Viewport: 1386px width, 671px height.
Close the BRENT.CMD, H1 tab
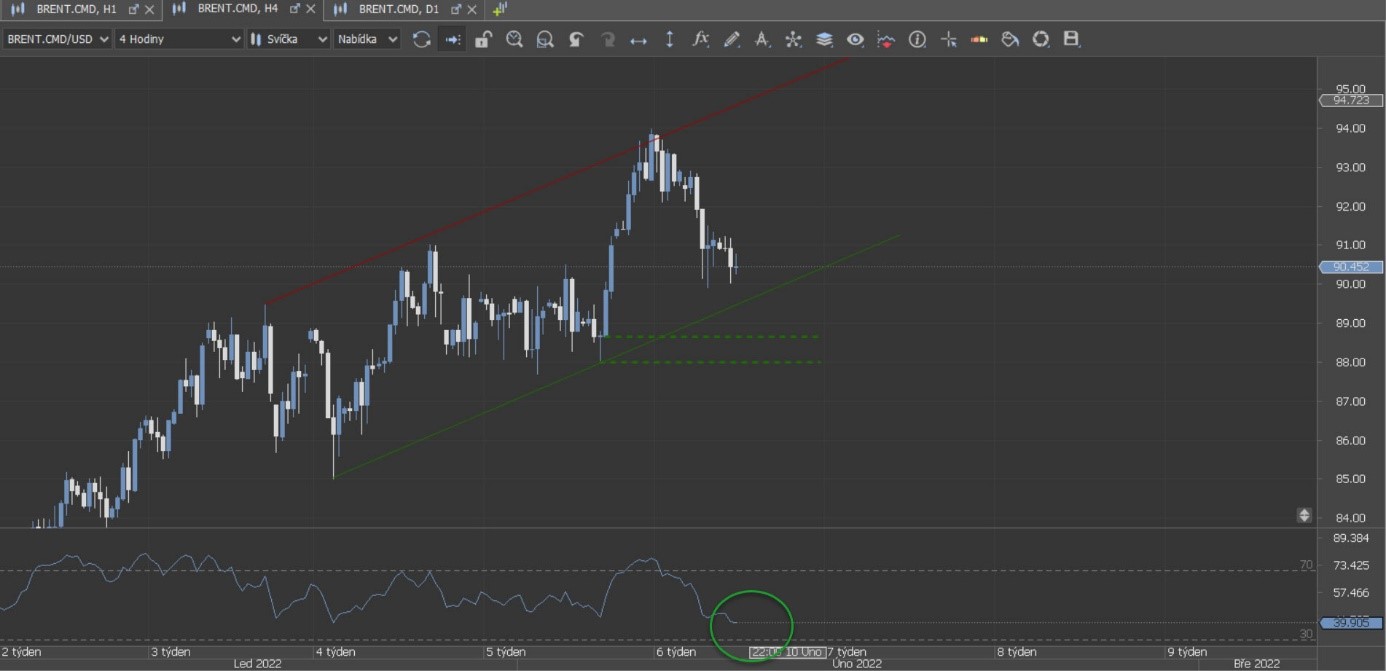tap(150, 9)
